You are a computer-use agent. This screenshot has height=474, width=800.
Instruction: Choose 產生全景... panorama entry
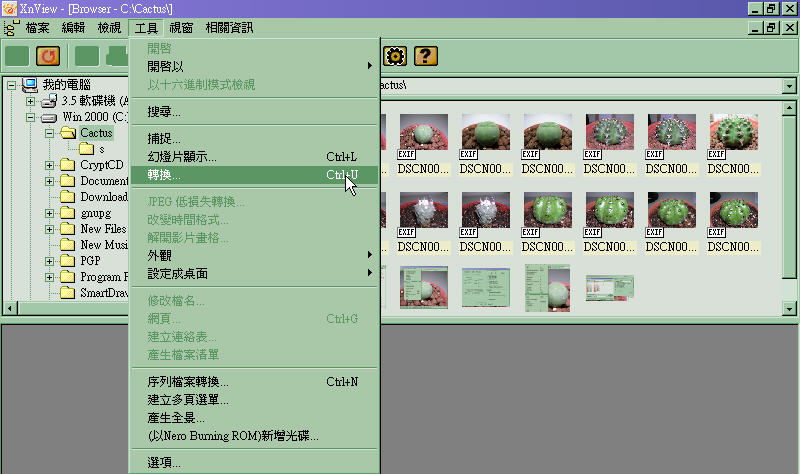255,418
